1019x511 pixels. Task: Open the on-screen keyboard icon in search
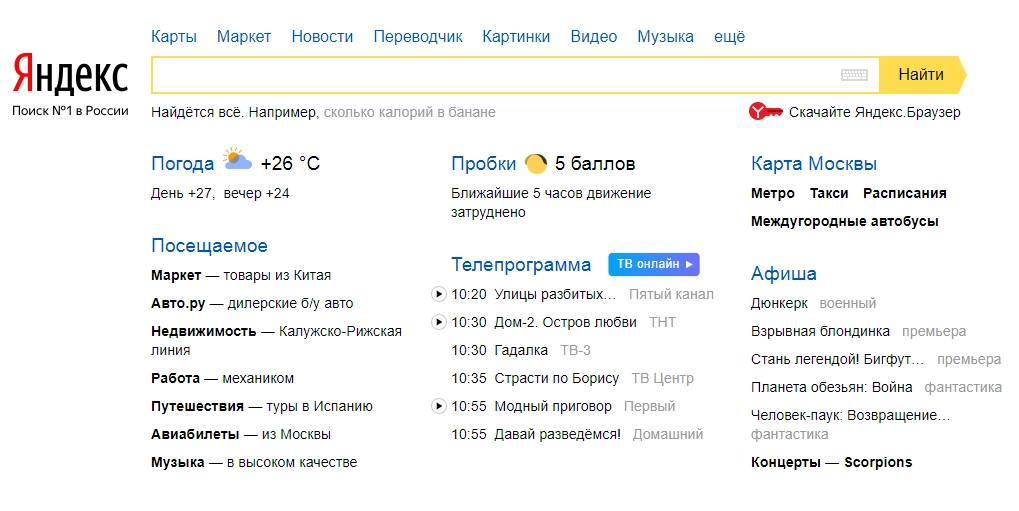(854, 75)
